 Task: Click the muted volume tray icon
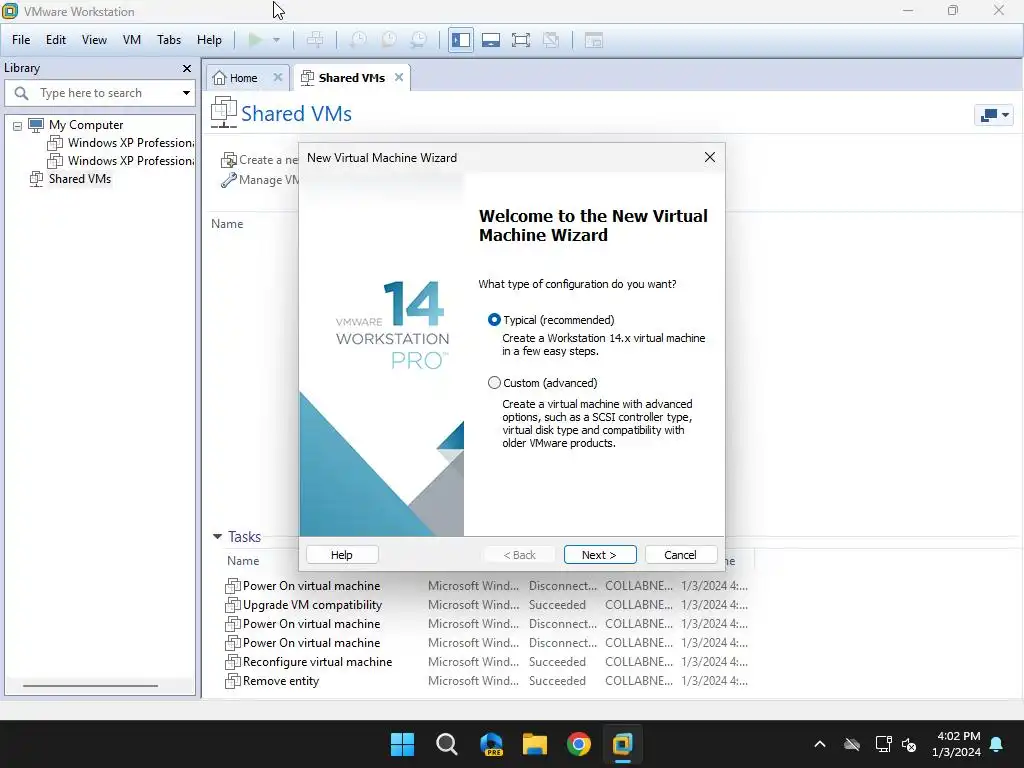point(909,744)
